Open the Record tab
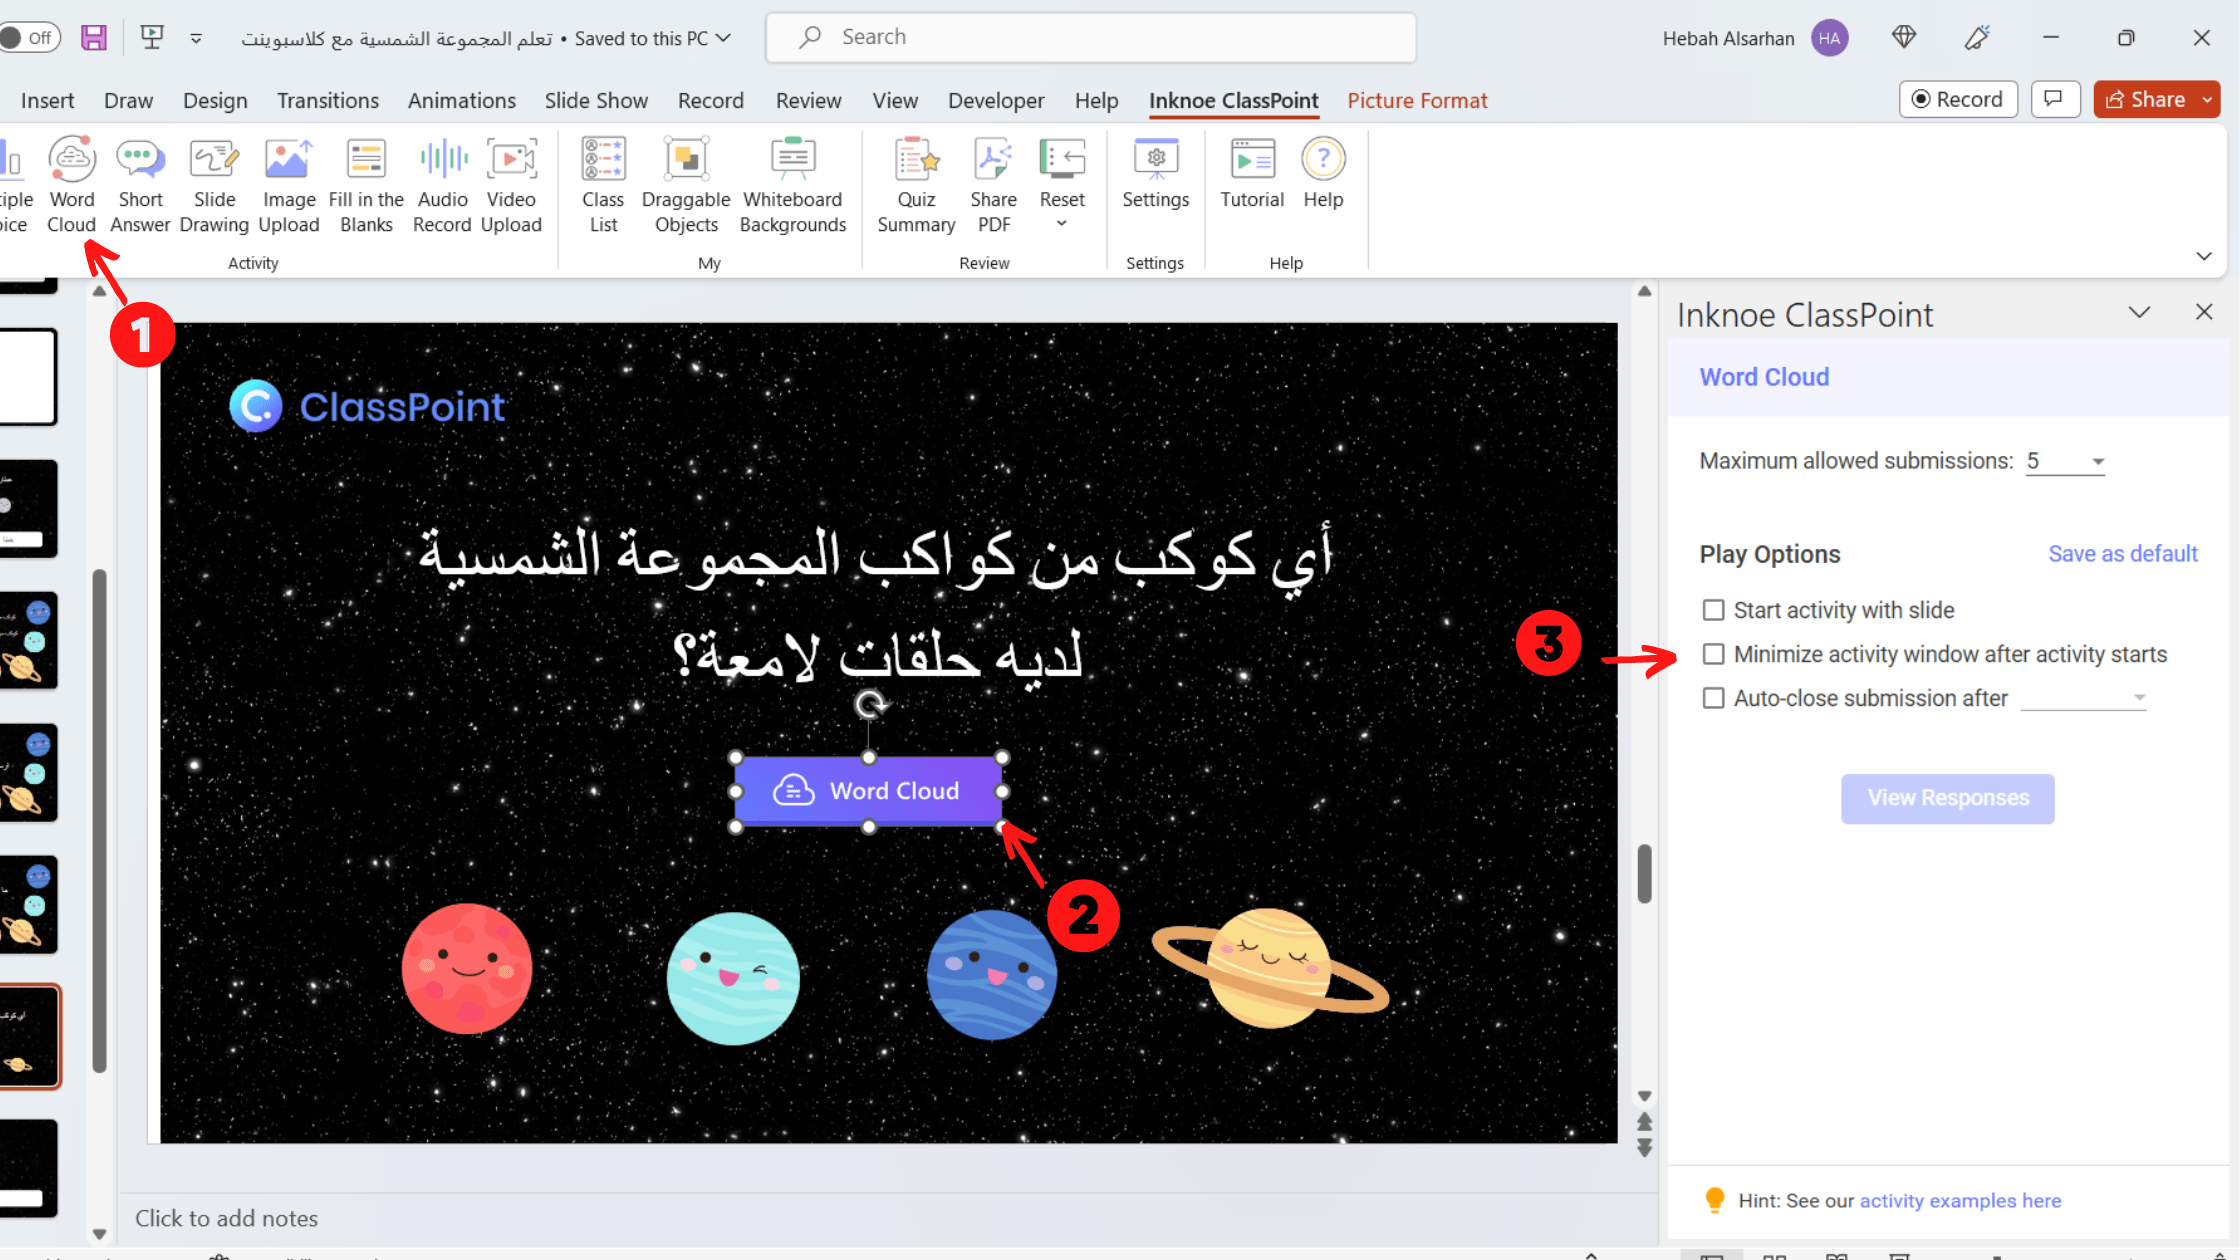The height and width of the screenshot is (1260, 2240). [x=710, y=100]
